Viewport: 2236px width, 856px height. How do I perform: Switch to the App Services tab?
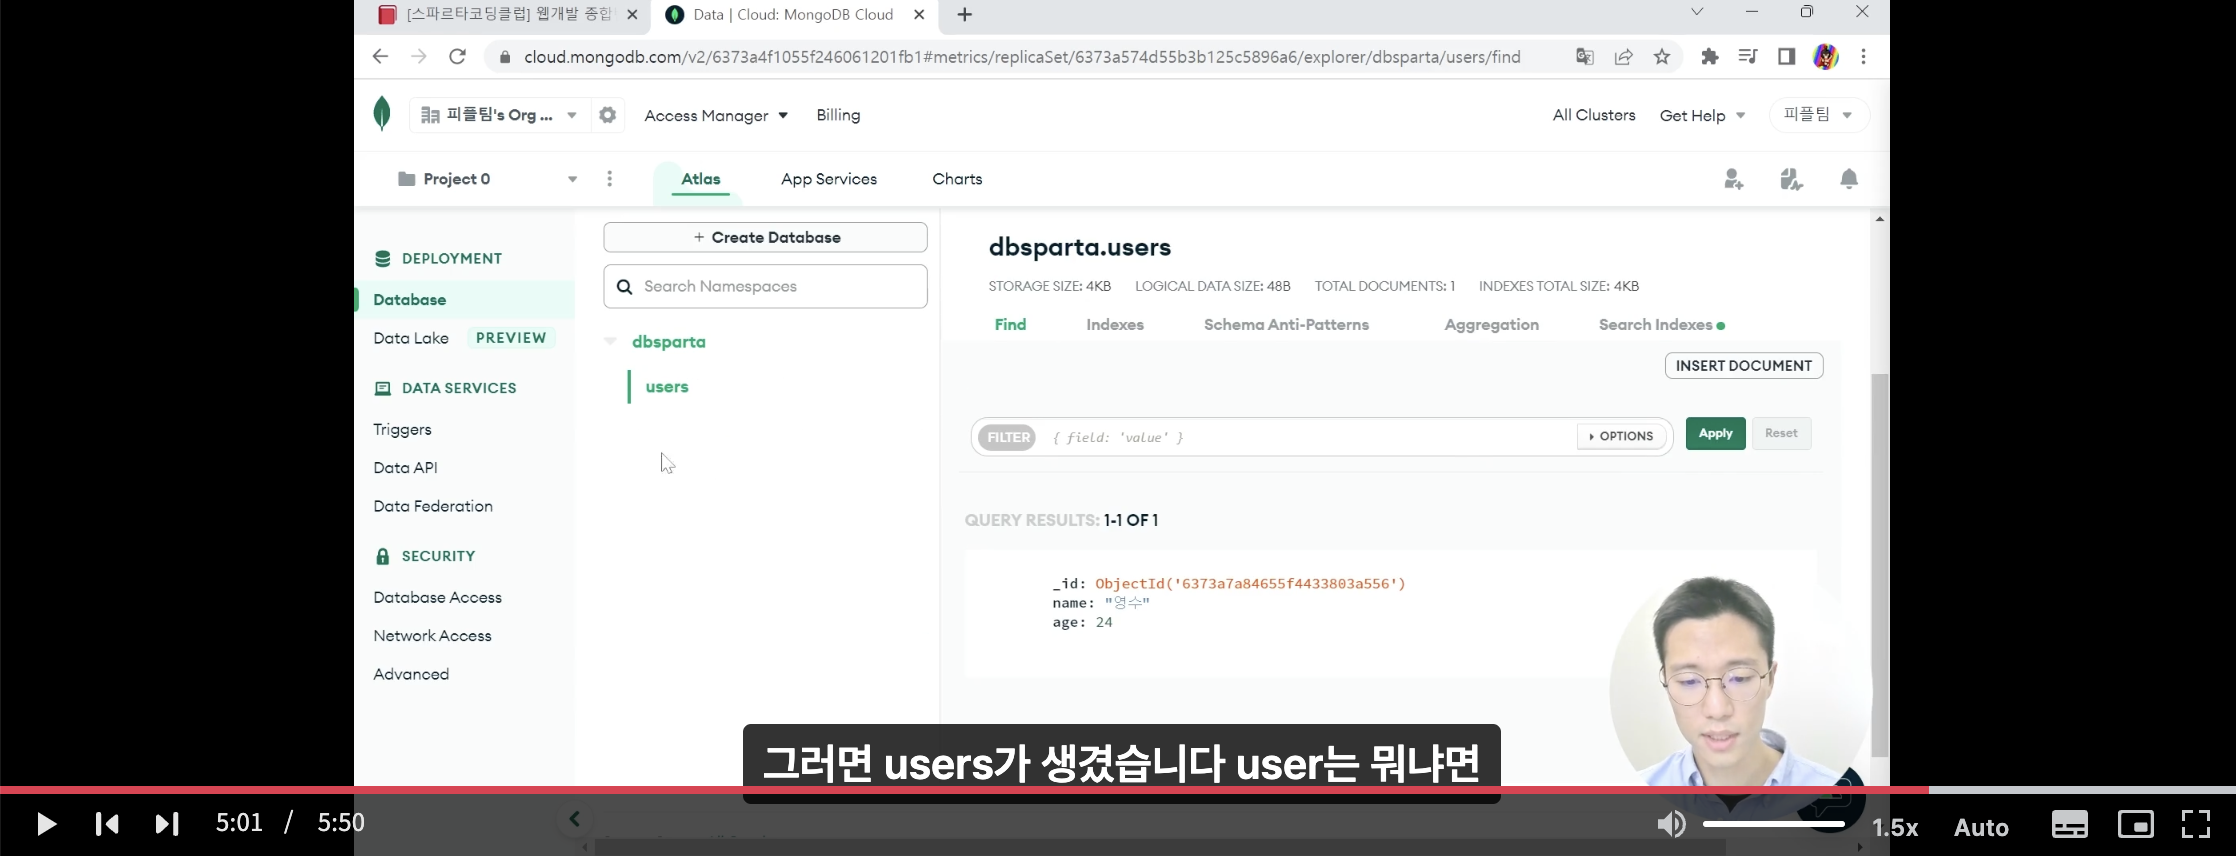(x=829, y=179)
